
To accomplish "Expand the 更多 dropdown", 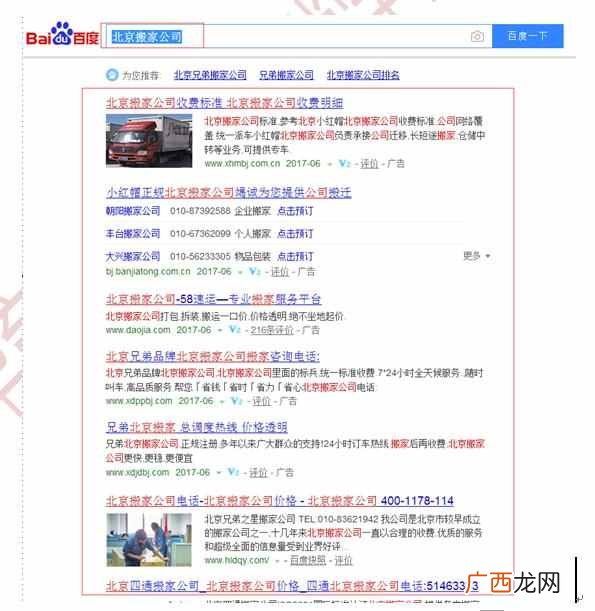I will tap(477, 256).
